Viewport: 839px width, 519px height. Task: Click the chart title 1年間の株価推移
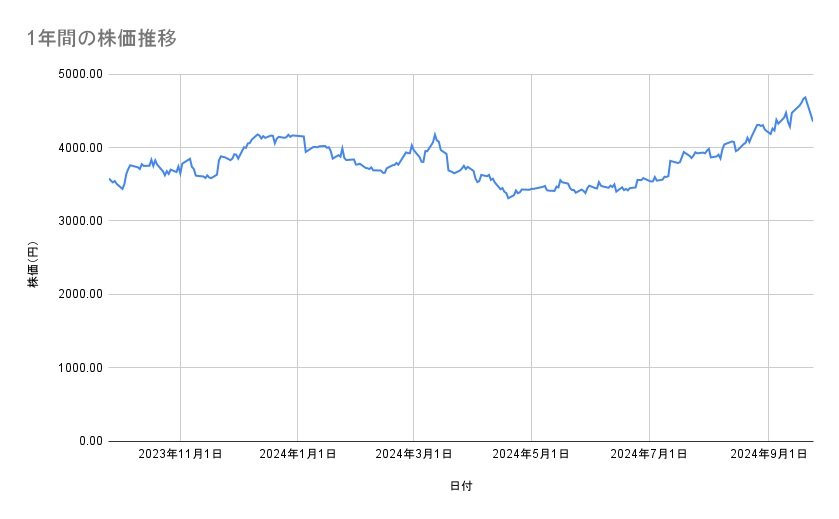coord(103,38)
